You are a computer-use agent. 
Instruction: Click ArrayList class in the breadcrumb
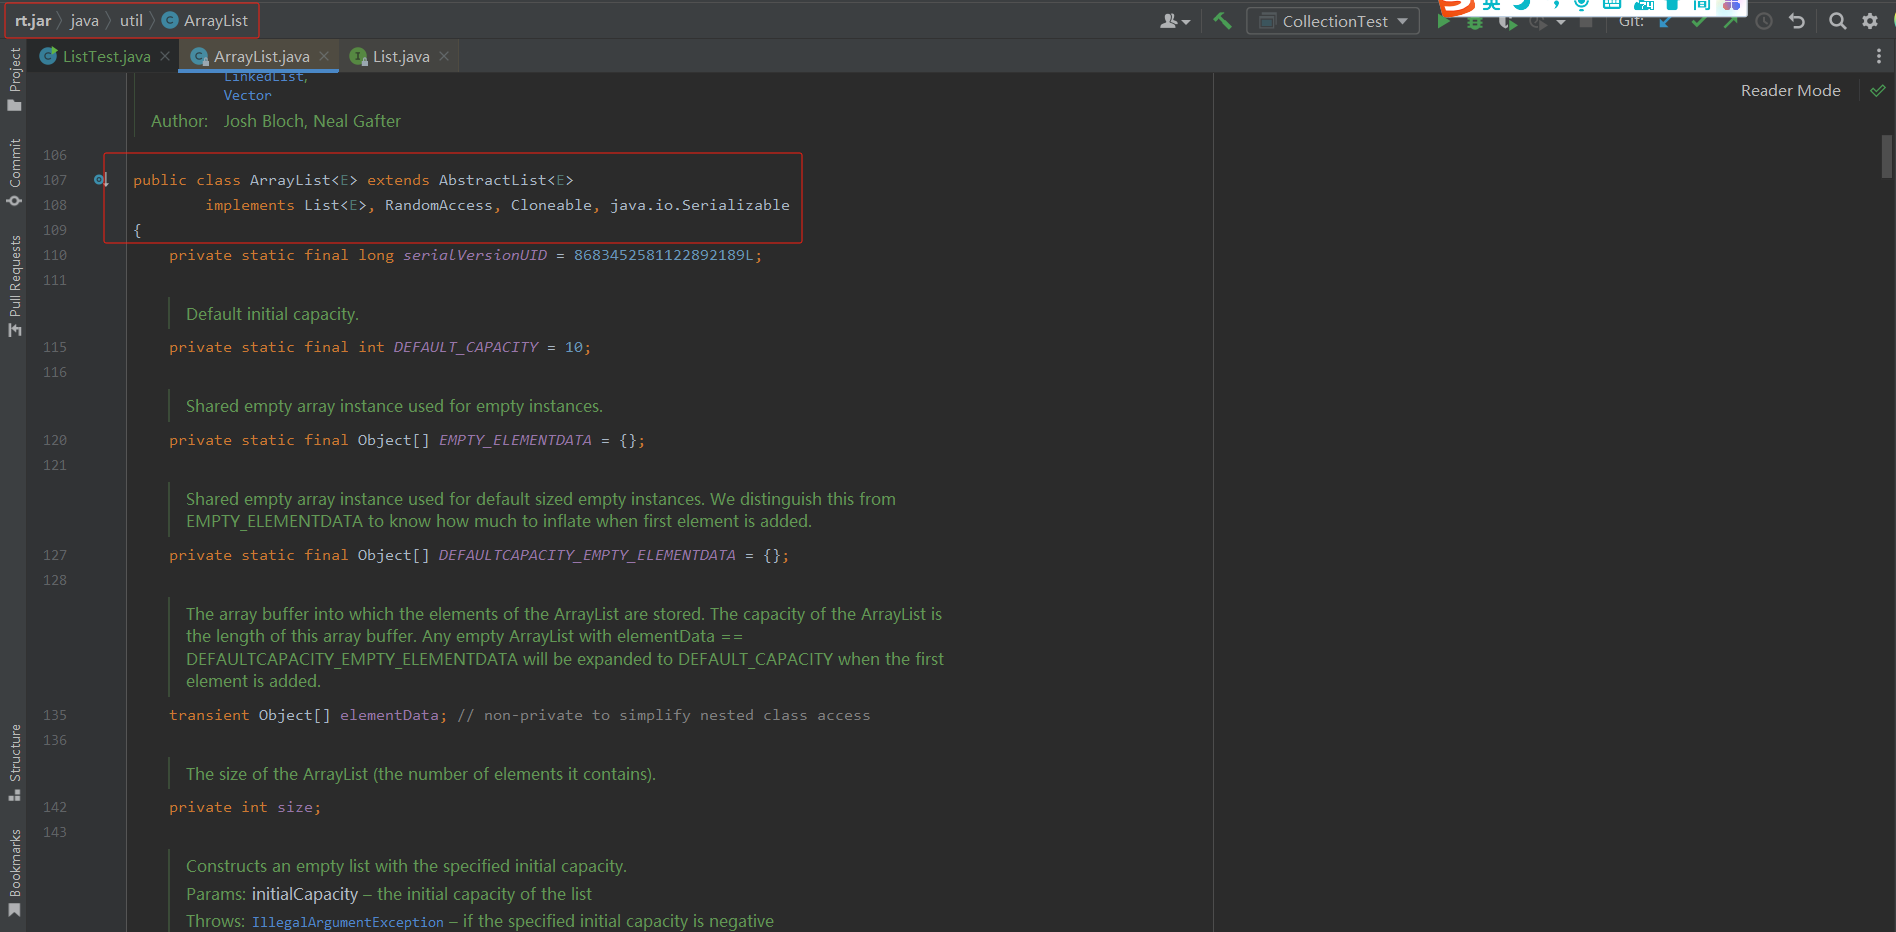[206, 21]
